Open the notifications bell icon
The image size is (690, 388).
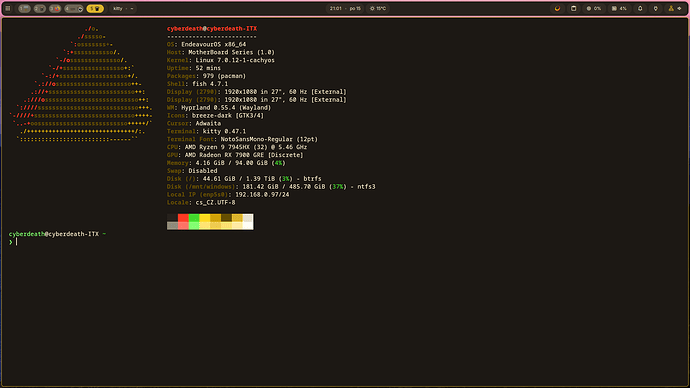(x=640, y=8)
